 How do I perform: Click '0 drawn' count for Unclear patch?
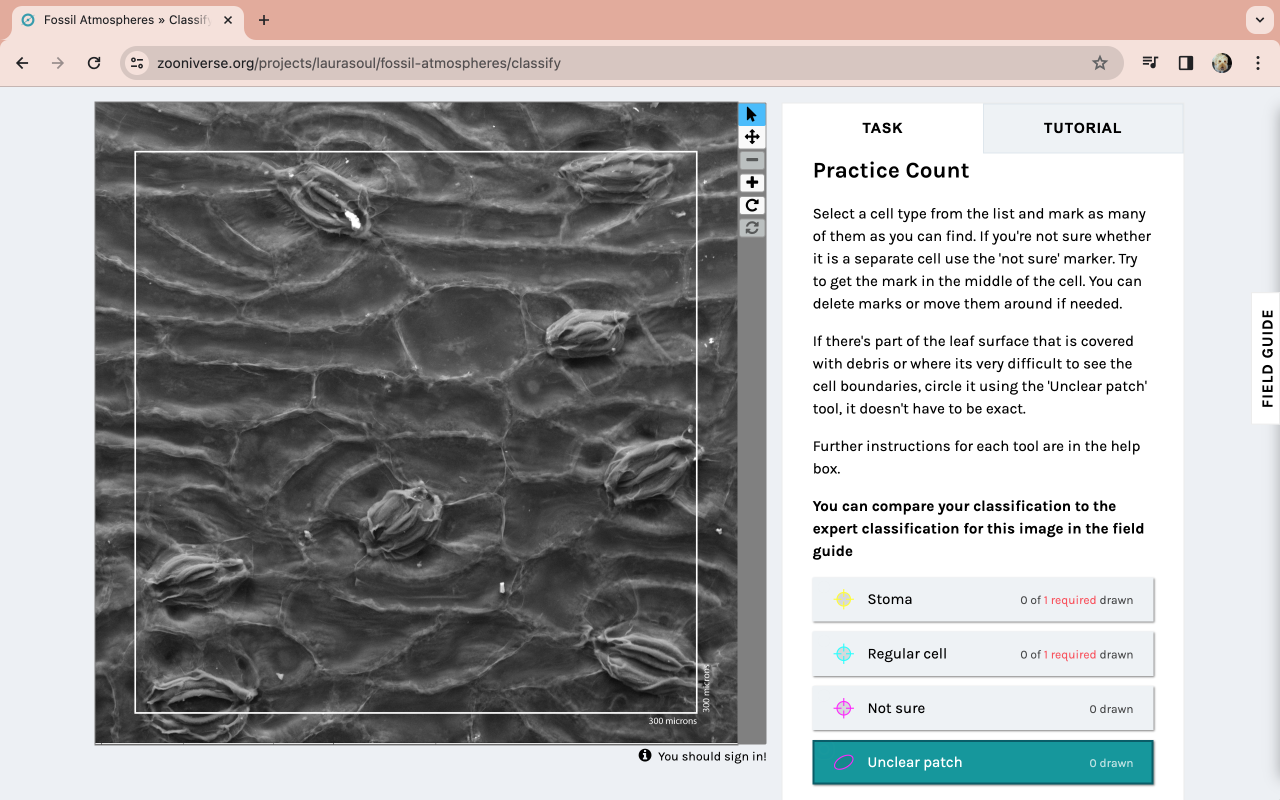coord(1111,763)
